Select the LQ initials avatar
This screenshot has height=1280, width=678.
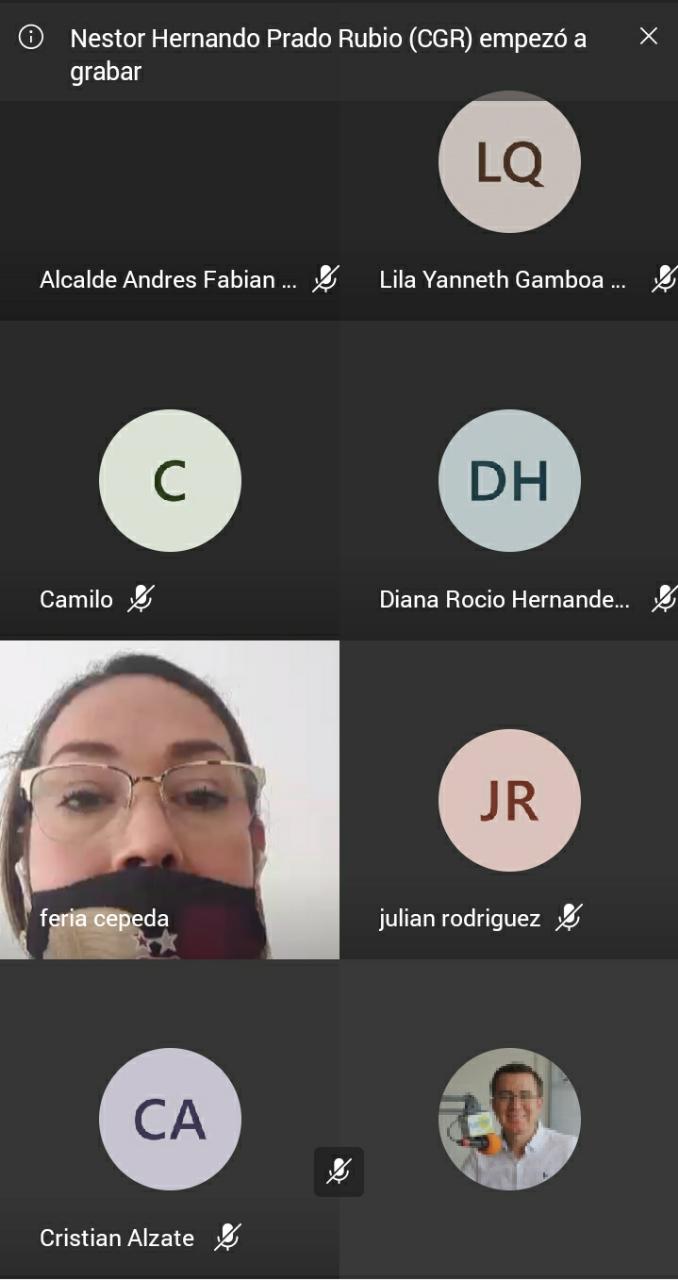pos(509,163)
